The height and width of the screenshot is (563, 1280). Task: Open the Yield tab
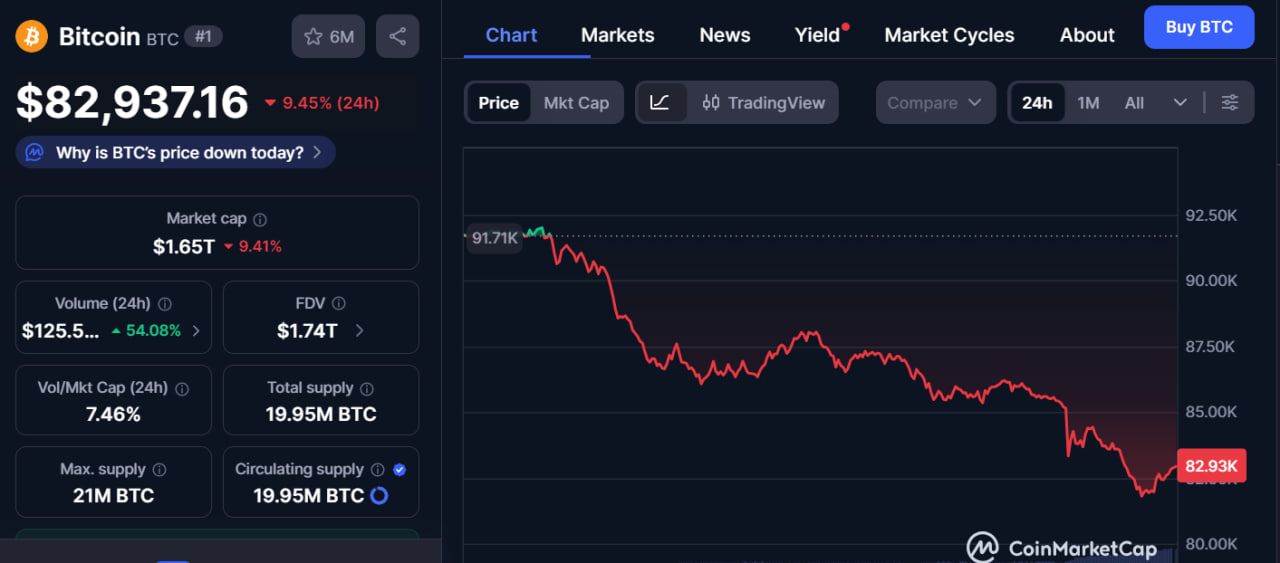pyautogui.click(x=818, y=35)
